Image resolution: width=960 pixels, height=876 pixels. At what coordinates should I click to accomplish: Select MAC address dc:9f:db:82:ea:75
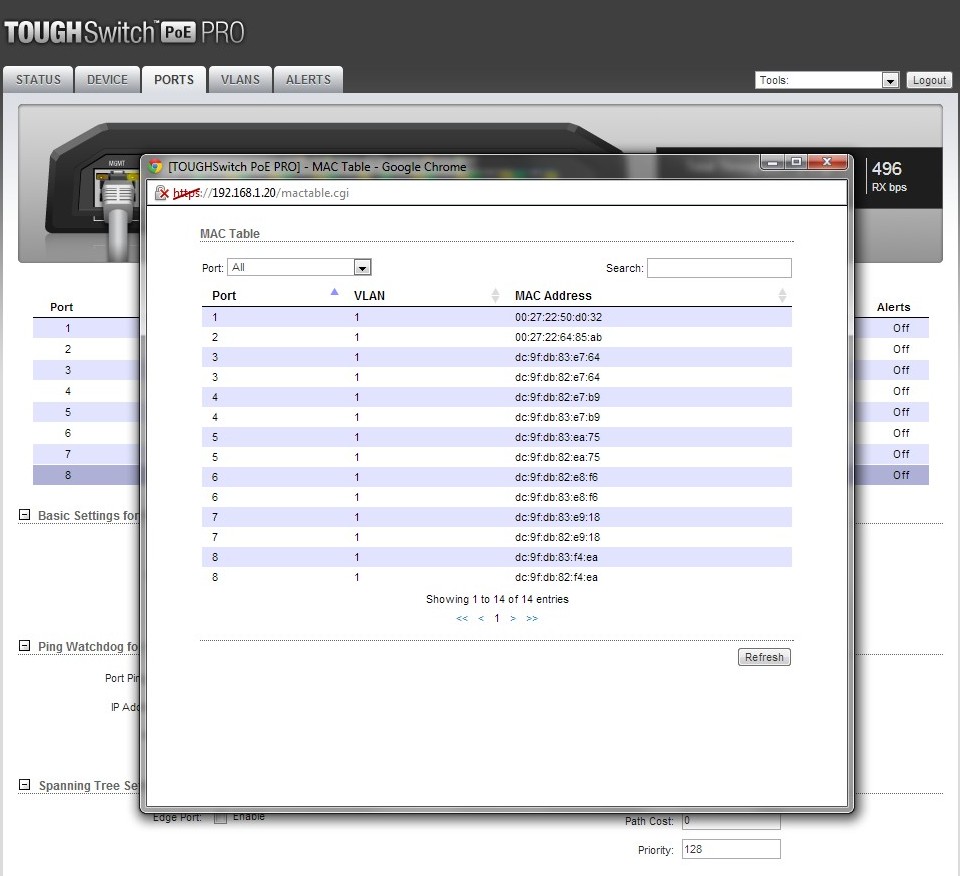point(557,457)
